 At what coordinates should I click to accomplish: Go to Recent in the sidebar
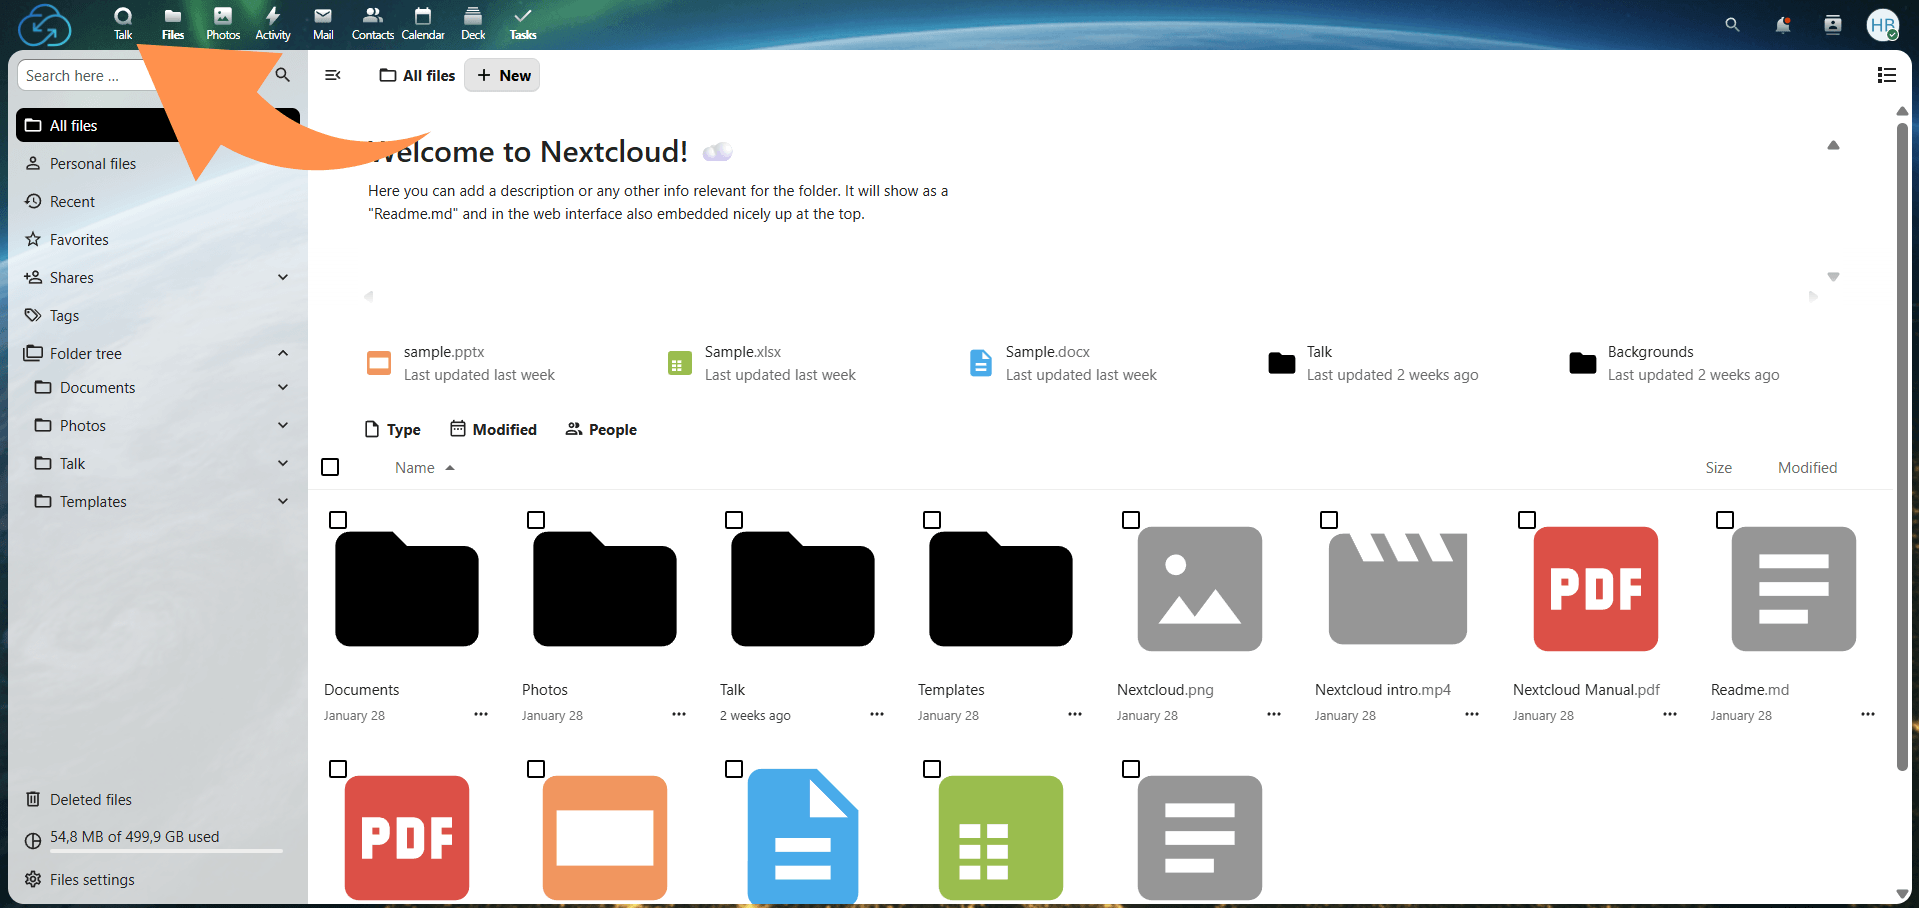[x=70, y=201]
